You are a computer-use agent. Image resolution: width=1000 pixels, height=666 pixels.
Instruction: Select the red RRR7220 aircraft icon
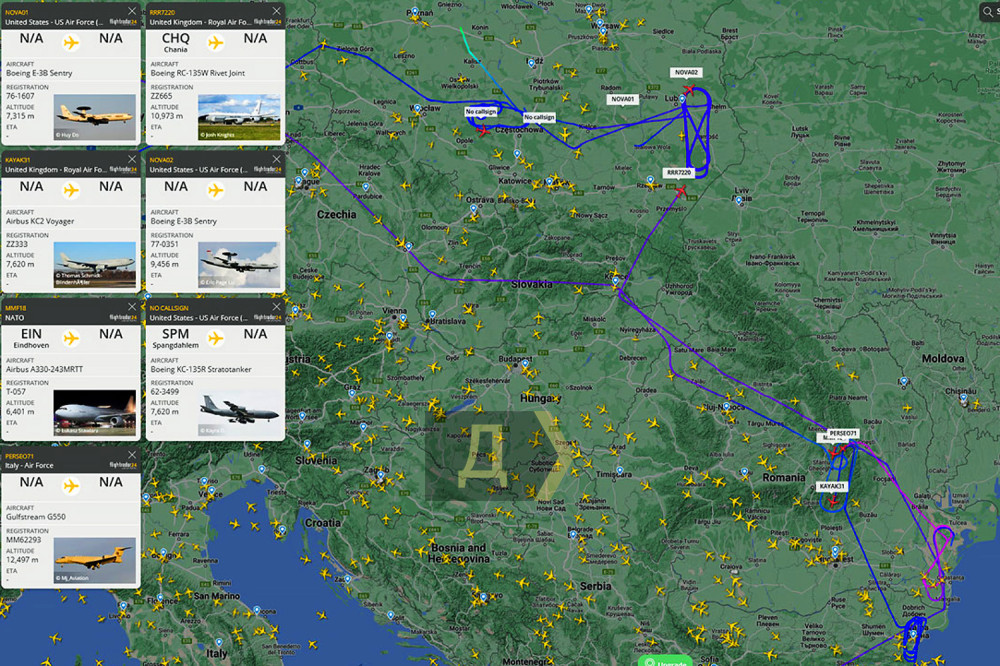click(x=681, y=190)
